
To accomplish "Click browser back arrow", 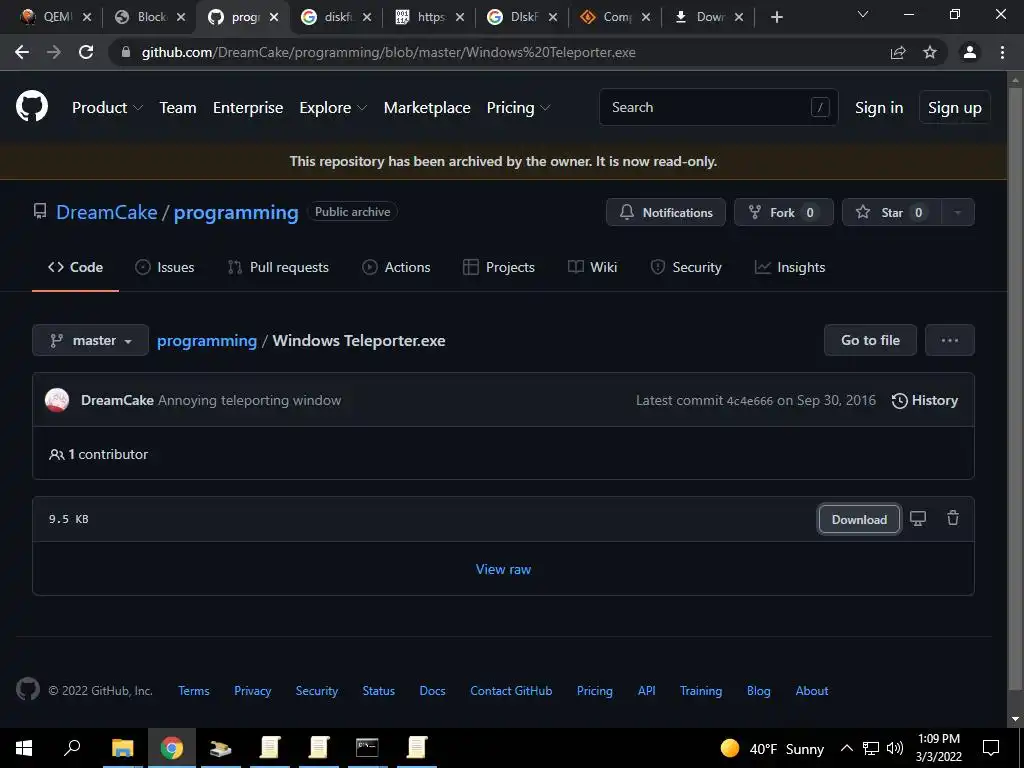I will tap(22, 52).
